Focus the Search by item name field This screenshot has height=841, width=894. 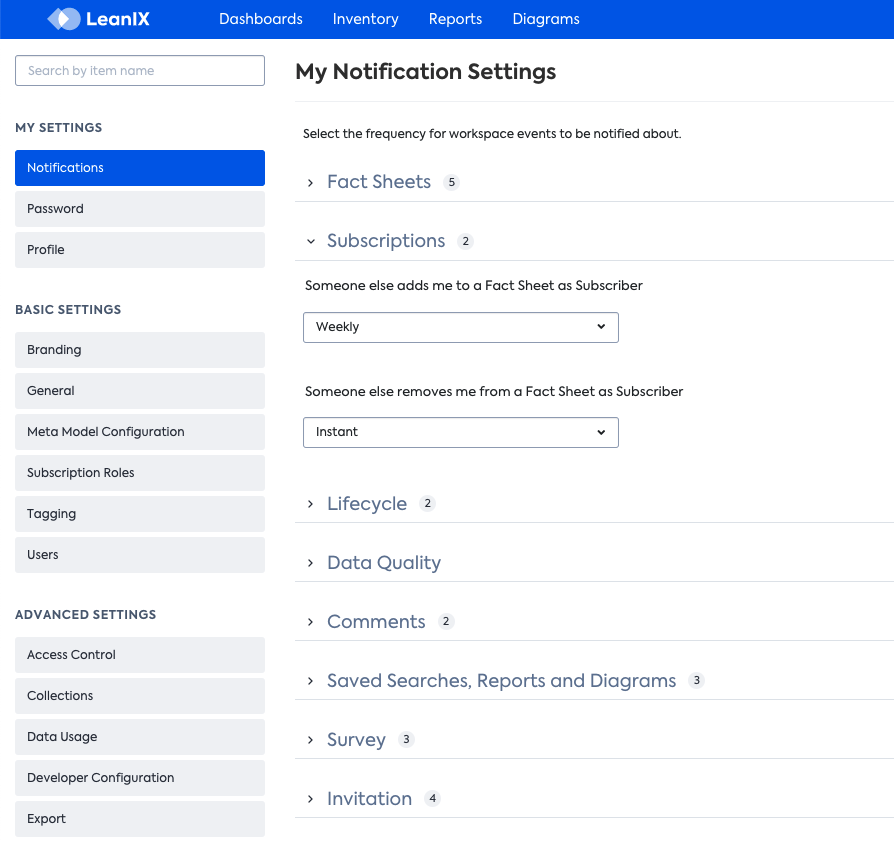140,71
